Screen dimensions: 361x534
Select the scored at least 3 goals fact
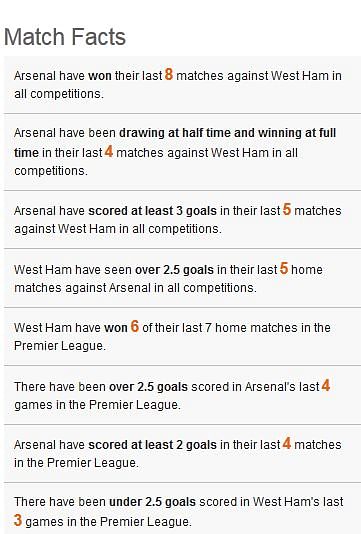pos(183,220)
